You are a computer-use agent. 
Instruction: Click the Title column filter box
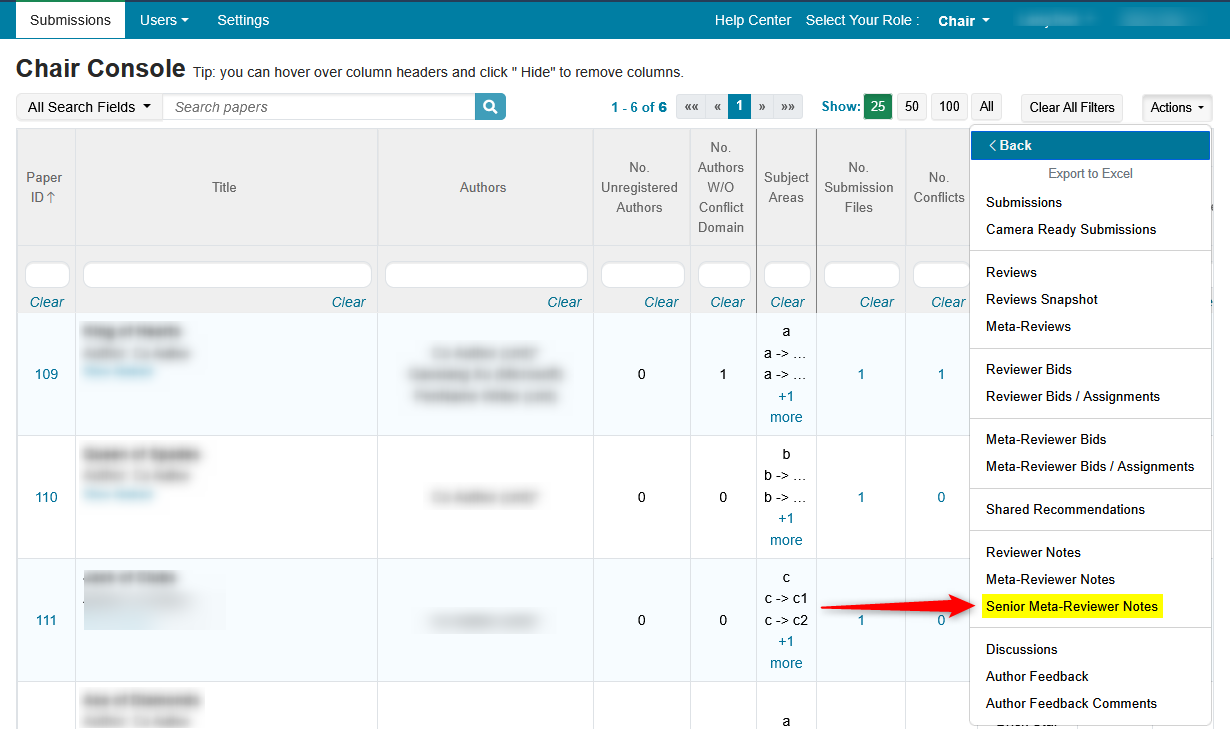tap(227, 275)
